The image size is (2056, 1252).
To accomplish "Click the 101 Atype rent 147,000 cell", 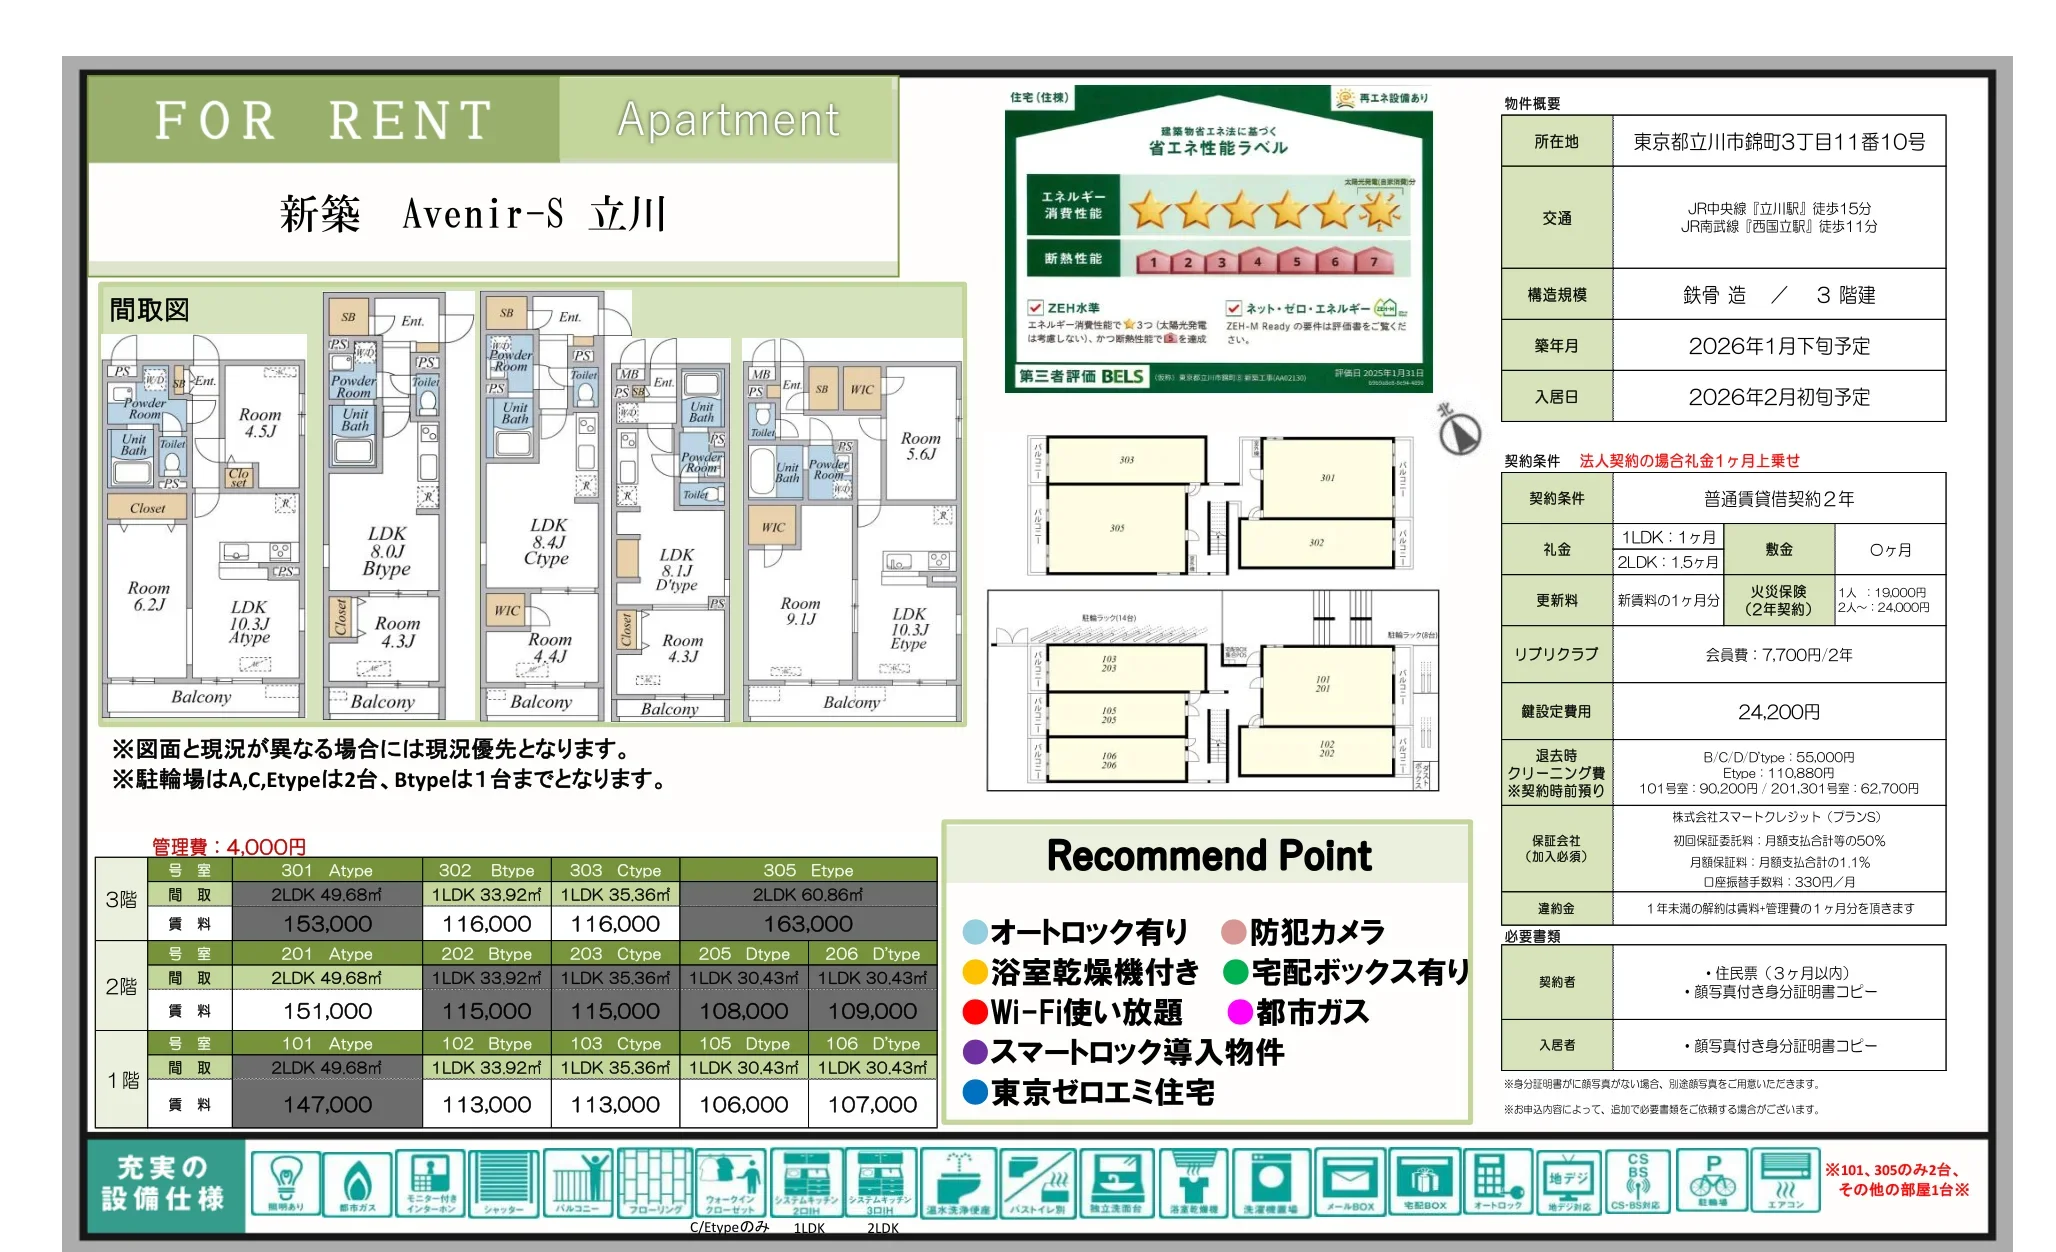I will pos(327,1104).
